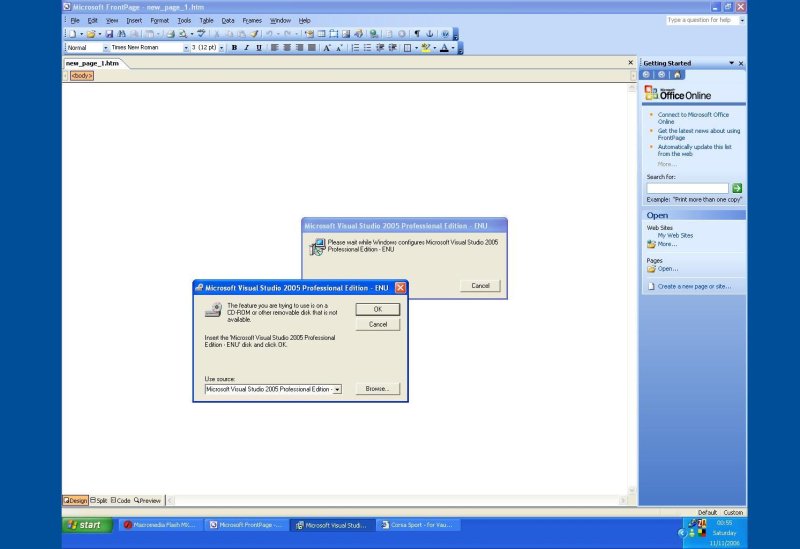
Task: Click Decrease Indent icon
Action: (380, 47)
